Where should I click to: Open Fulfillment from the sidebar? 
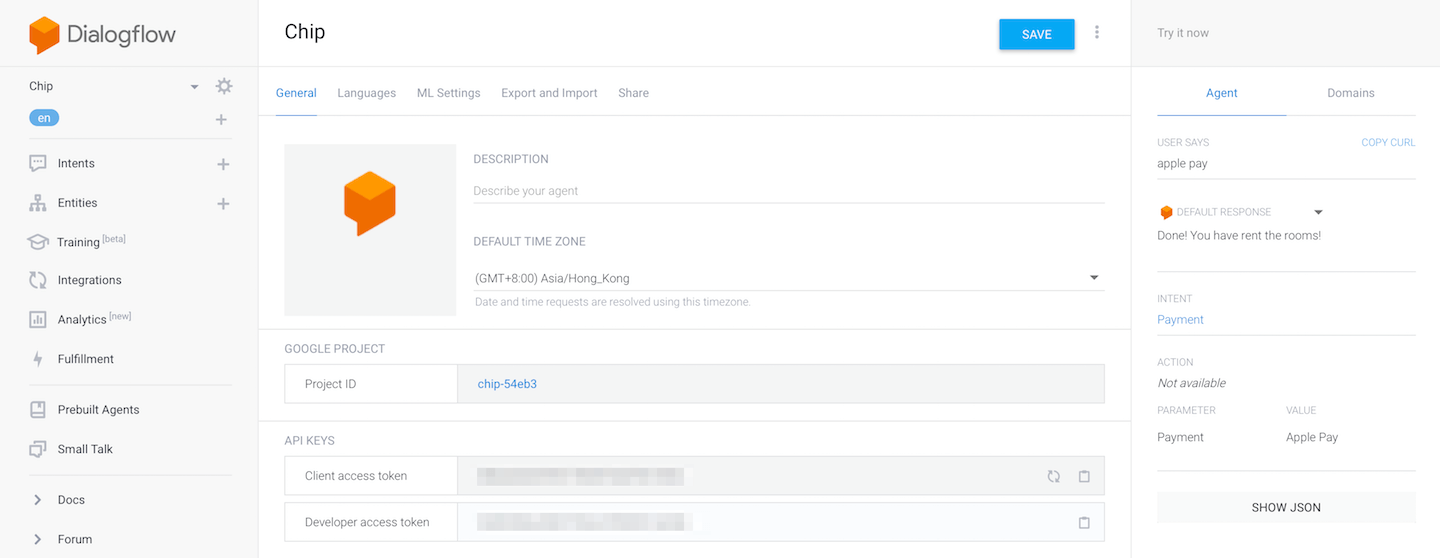[85, 359]
